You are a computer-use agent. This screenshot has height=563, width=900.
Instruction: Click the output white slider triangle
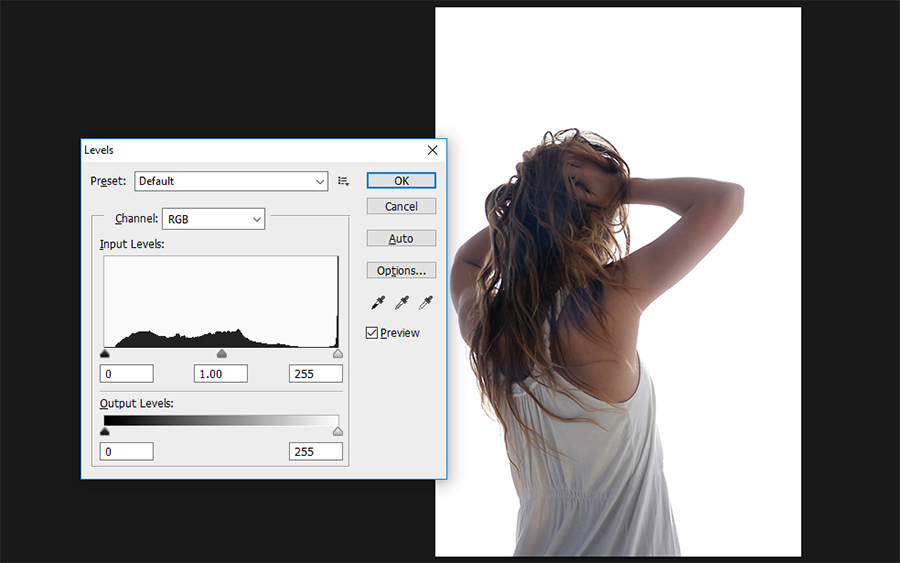(338, 431)
